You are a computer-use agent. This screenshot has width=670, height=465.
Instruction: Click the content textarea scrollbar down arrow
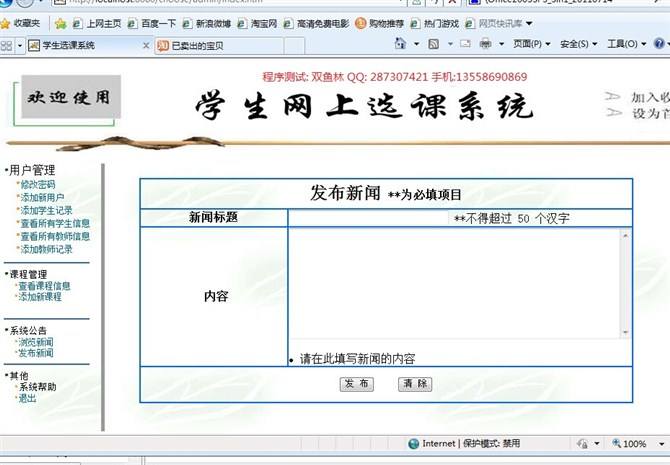(x=626, y=332)
